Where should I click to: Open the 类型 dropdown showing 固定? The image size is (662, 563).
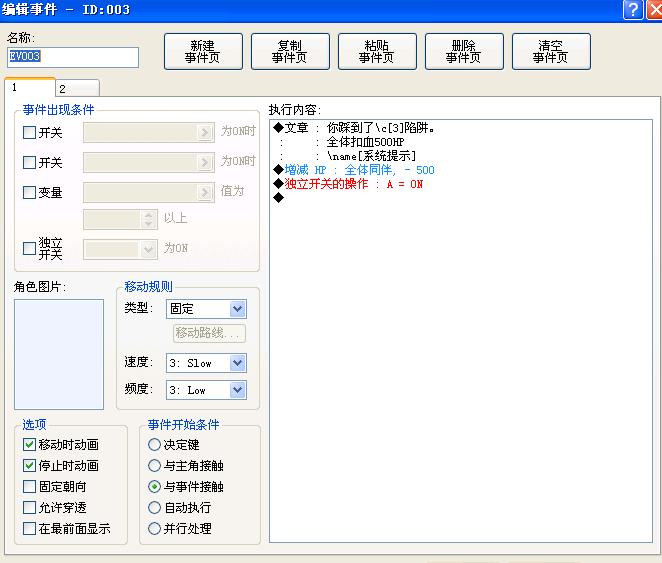[206, 309]
